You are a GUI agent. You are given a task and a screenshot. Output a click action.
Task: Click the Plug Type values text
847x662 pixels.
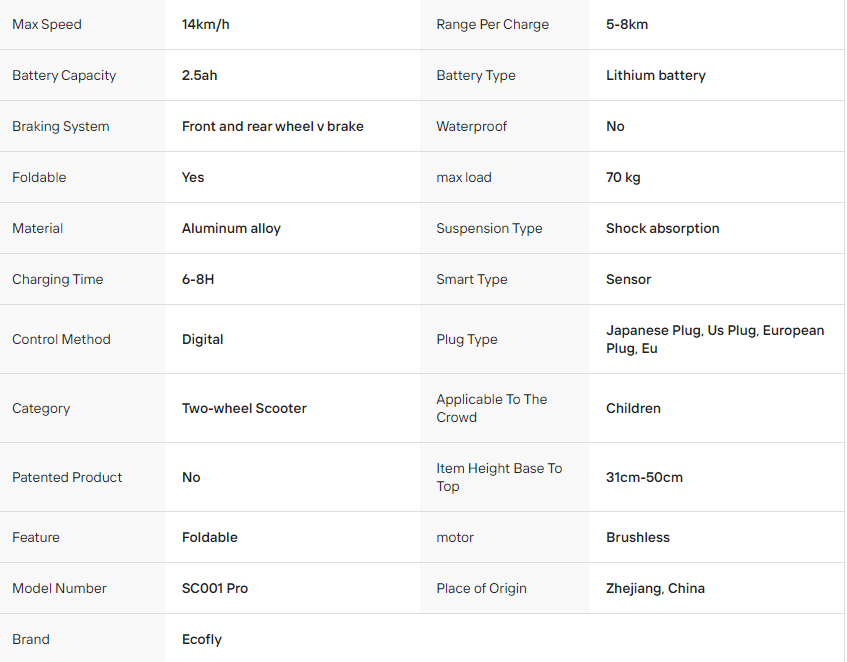[715, 339]
